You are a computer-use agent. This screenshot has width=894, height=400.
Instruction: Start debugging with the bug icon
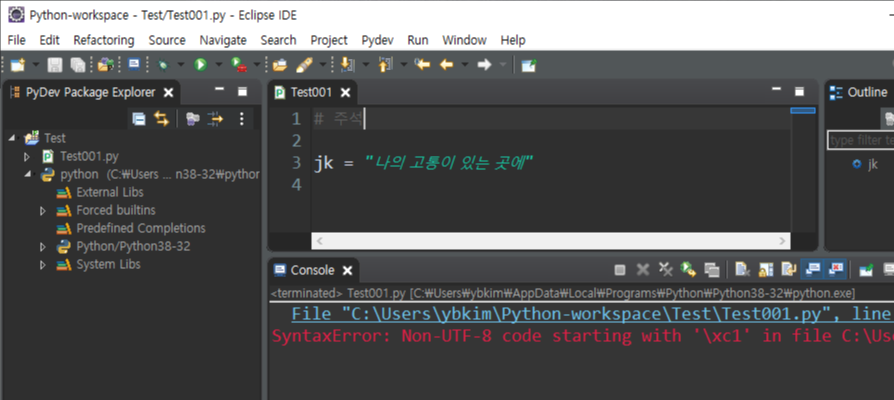(x=164, y=65)
